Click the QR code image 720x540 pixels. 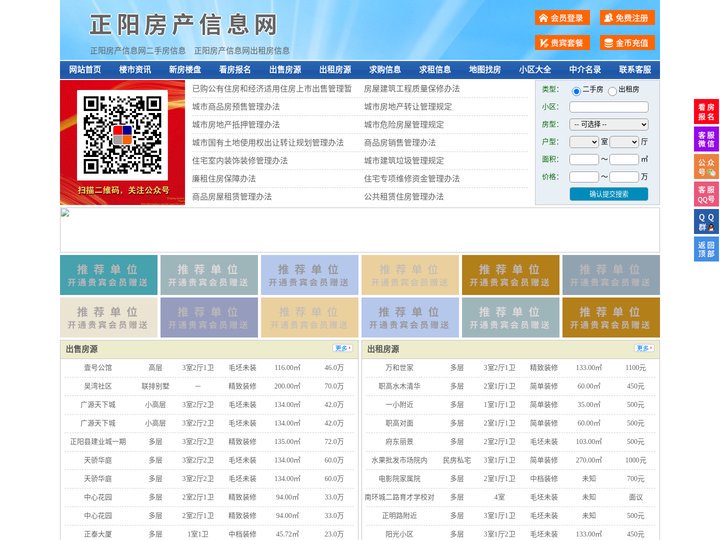122,135
